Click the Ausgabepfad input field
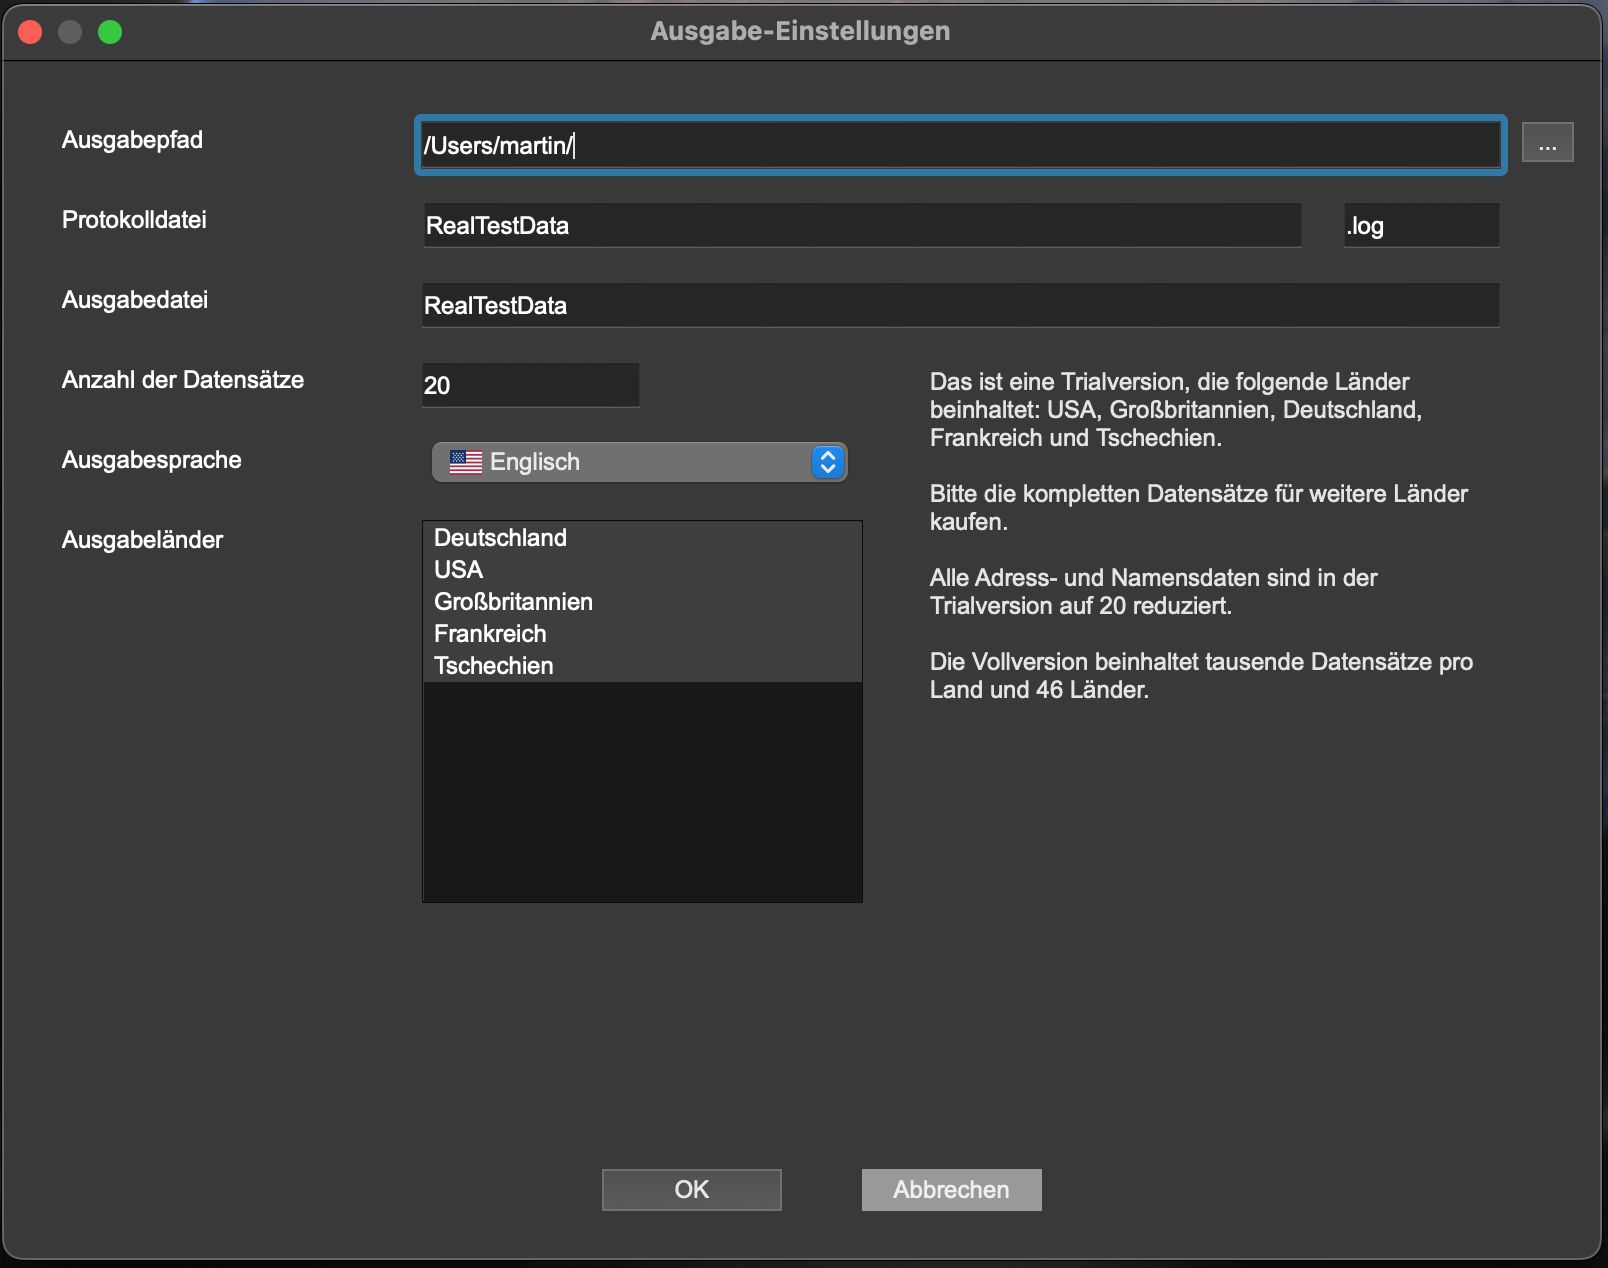The width and height of the screenshot is (1608, 1268). tap(960, 145)
